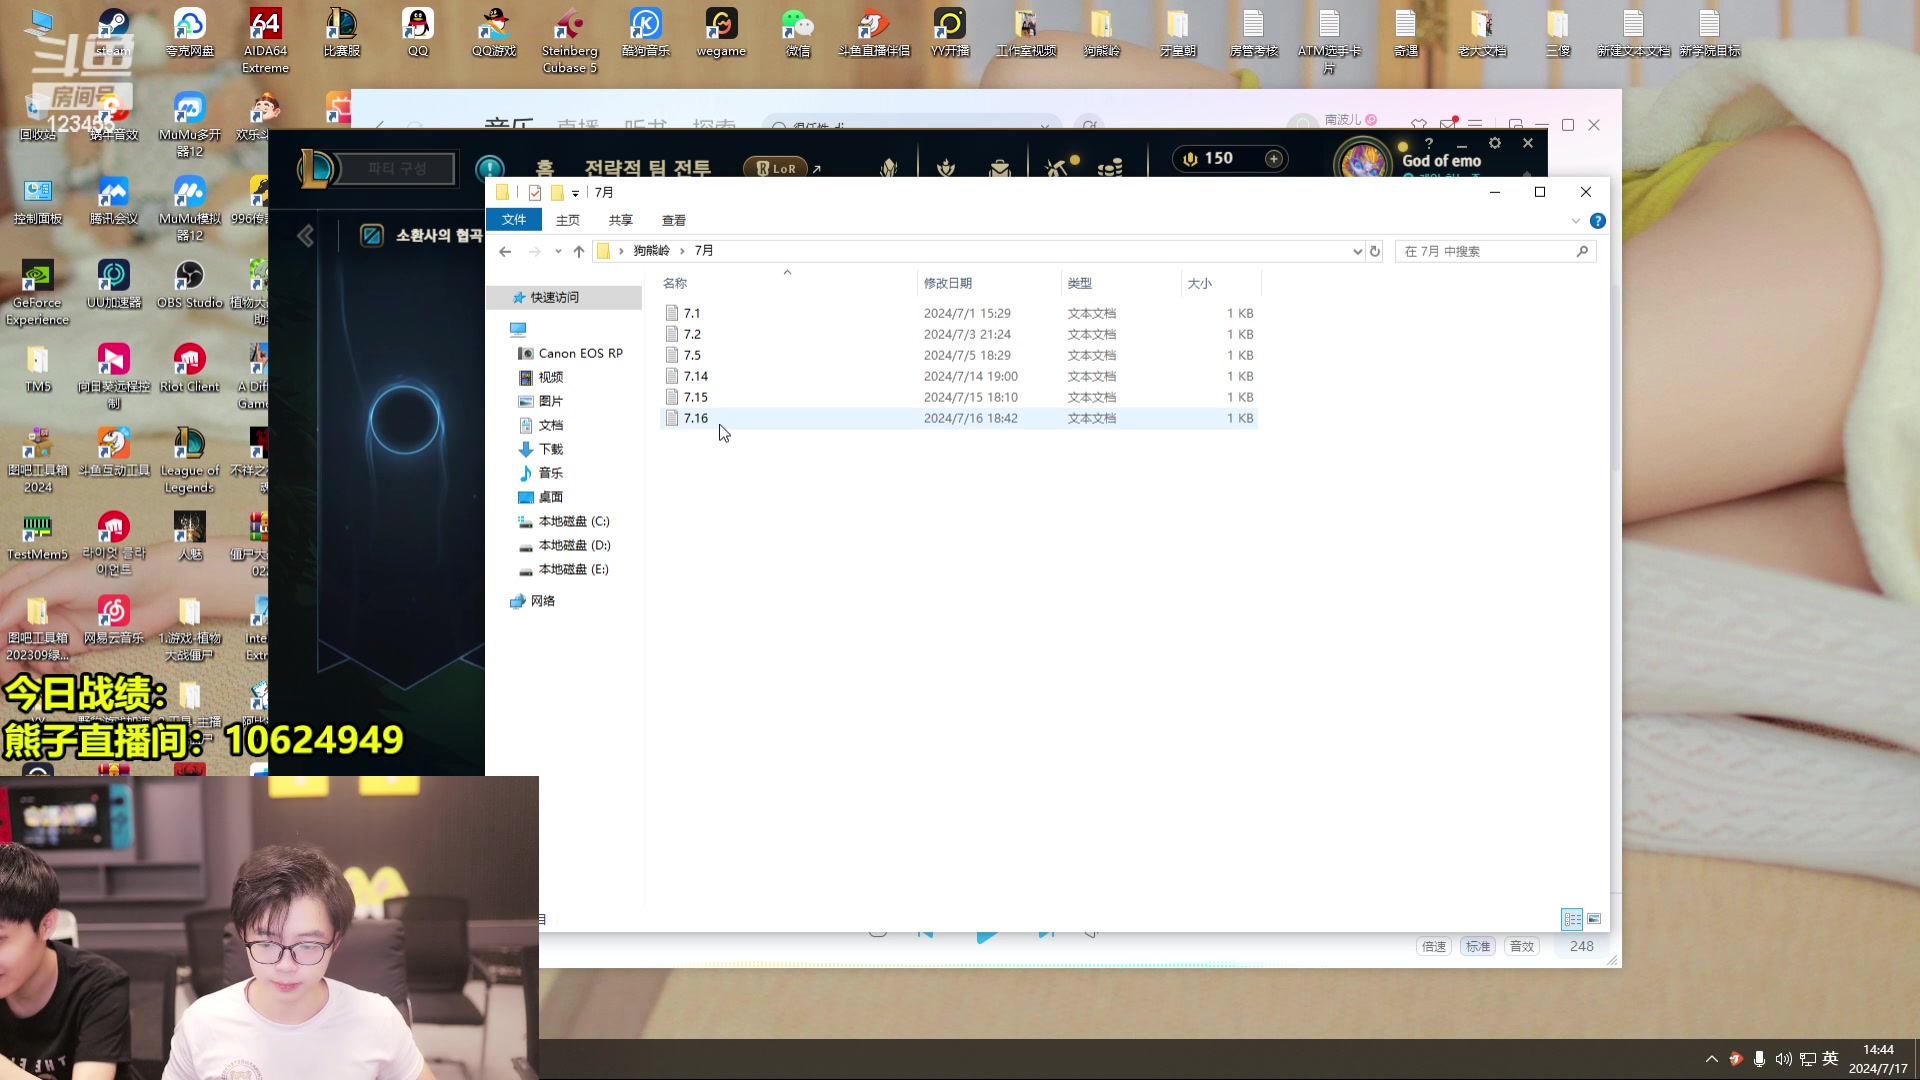The image size is (1920, 1080).
Task: Open UU加速器 desktop icon
Action: click(x=113, y=284)
